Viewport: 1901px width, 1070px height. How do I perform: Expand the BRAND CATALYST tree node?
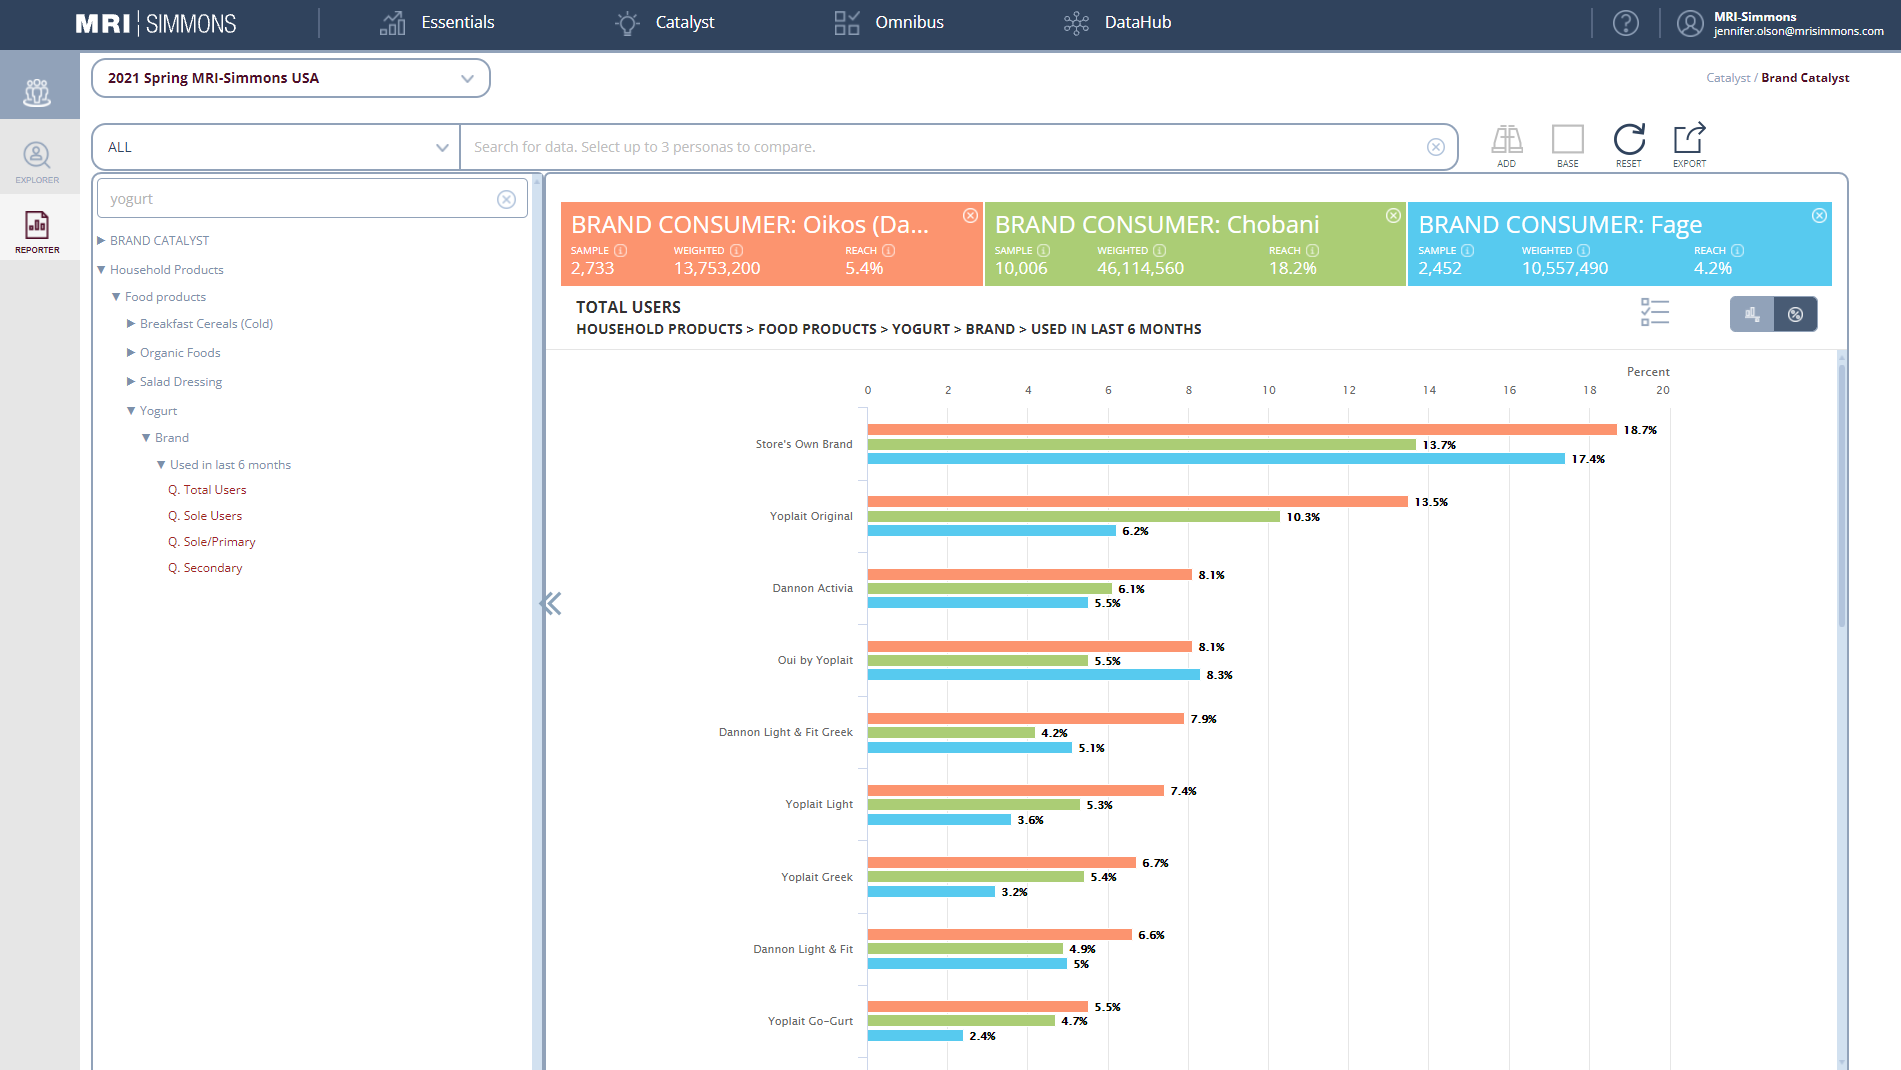(x=101, y=241)
